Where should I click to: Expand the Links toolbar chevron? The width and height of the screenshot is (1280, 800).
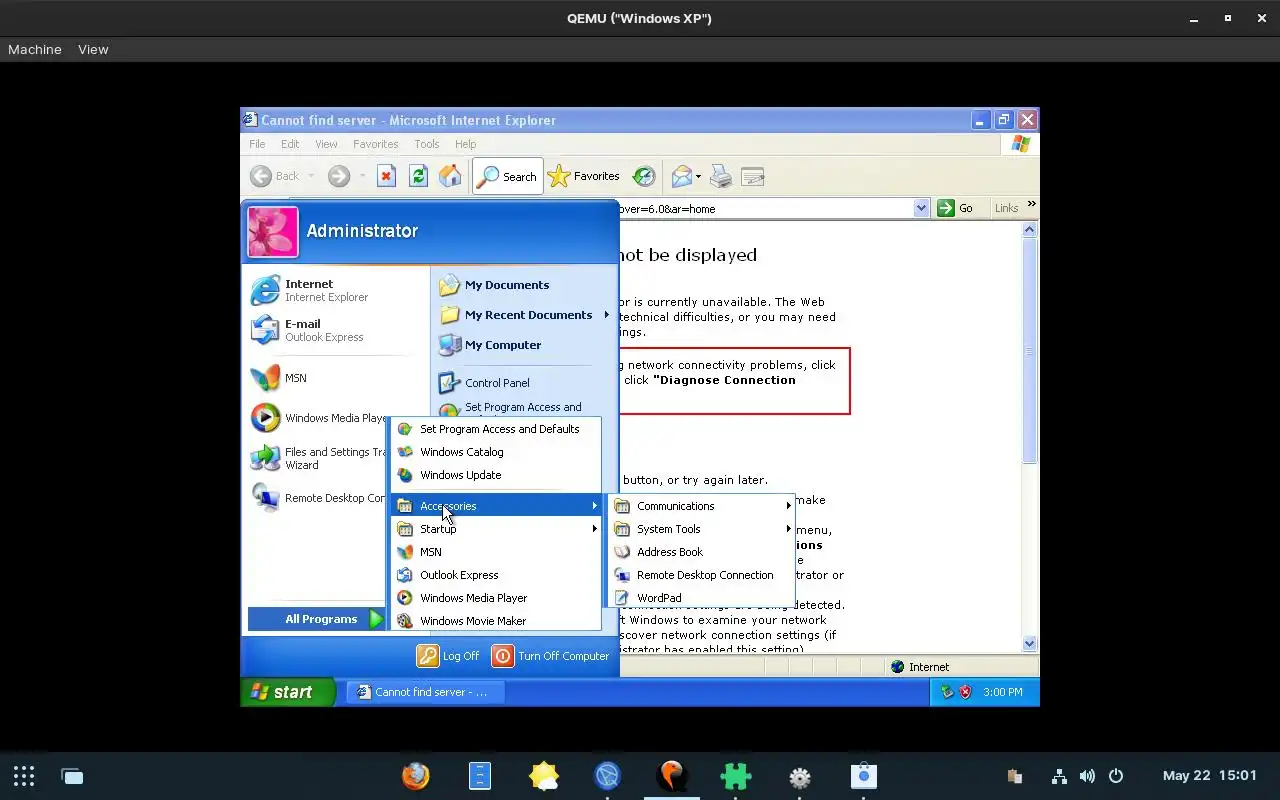coord(1031,205)
